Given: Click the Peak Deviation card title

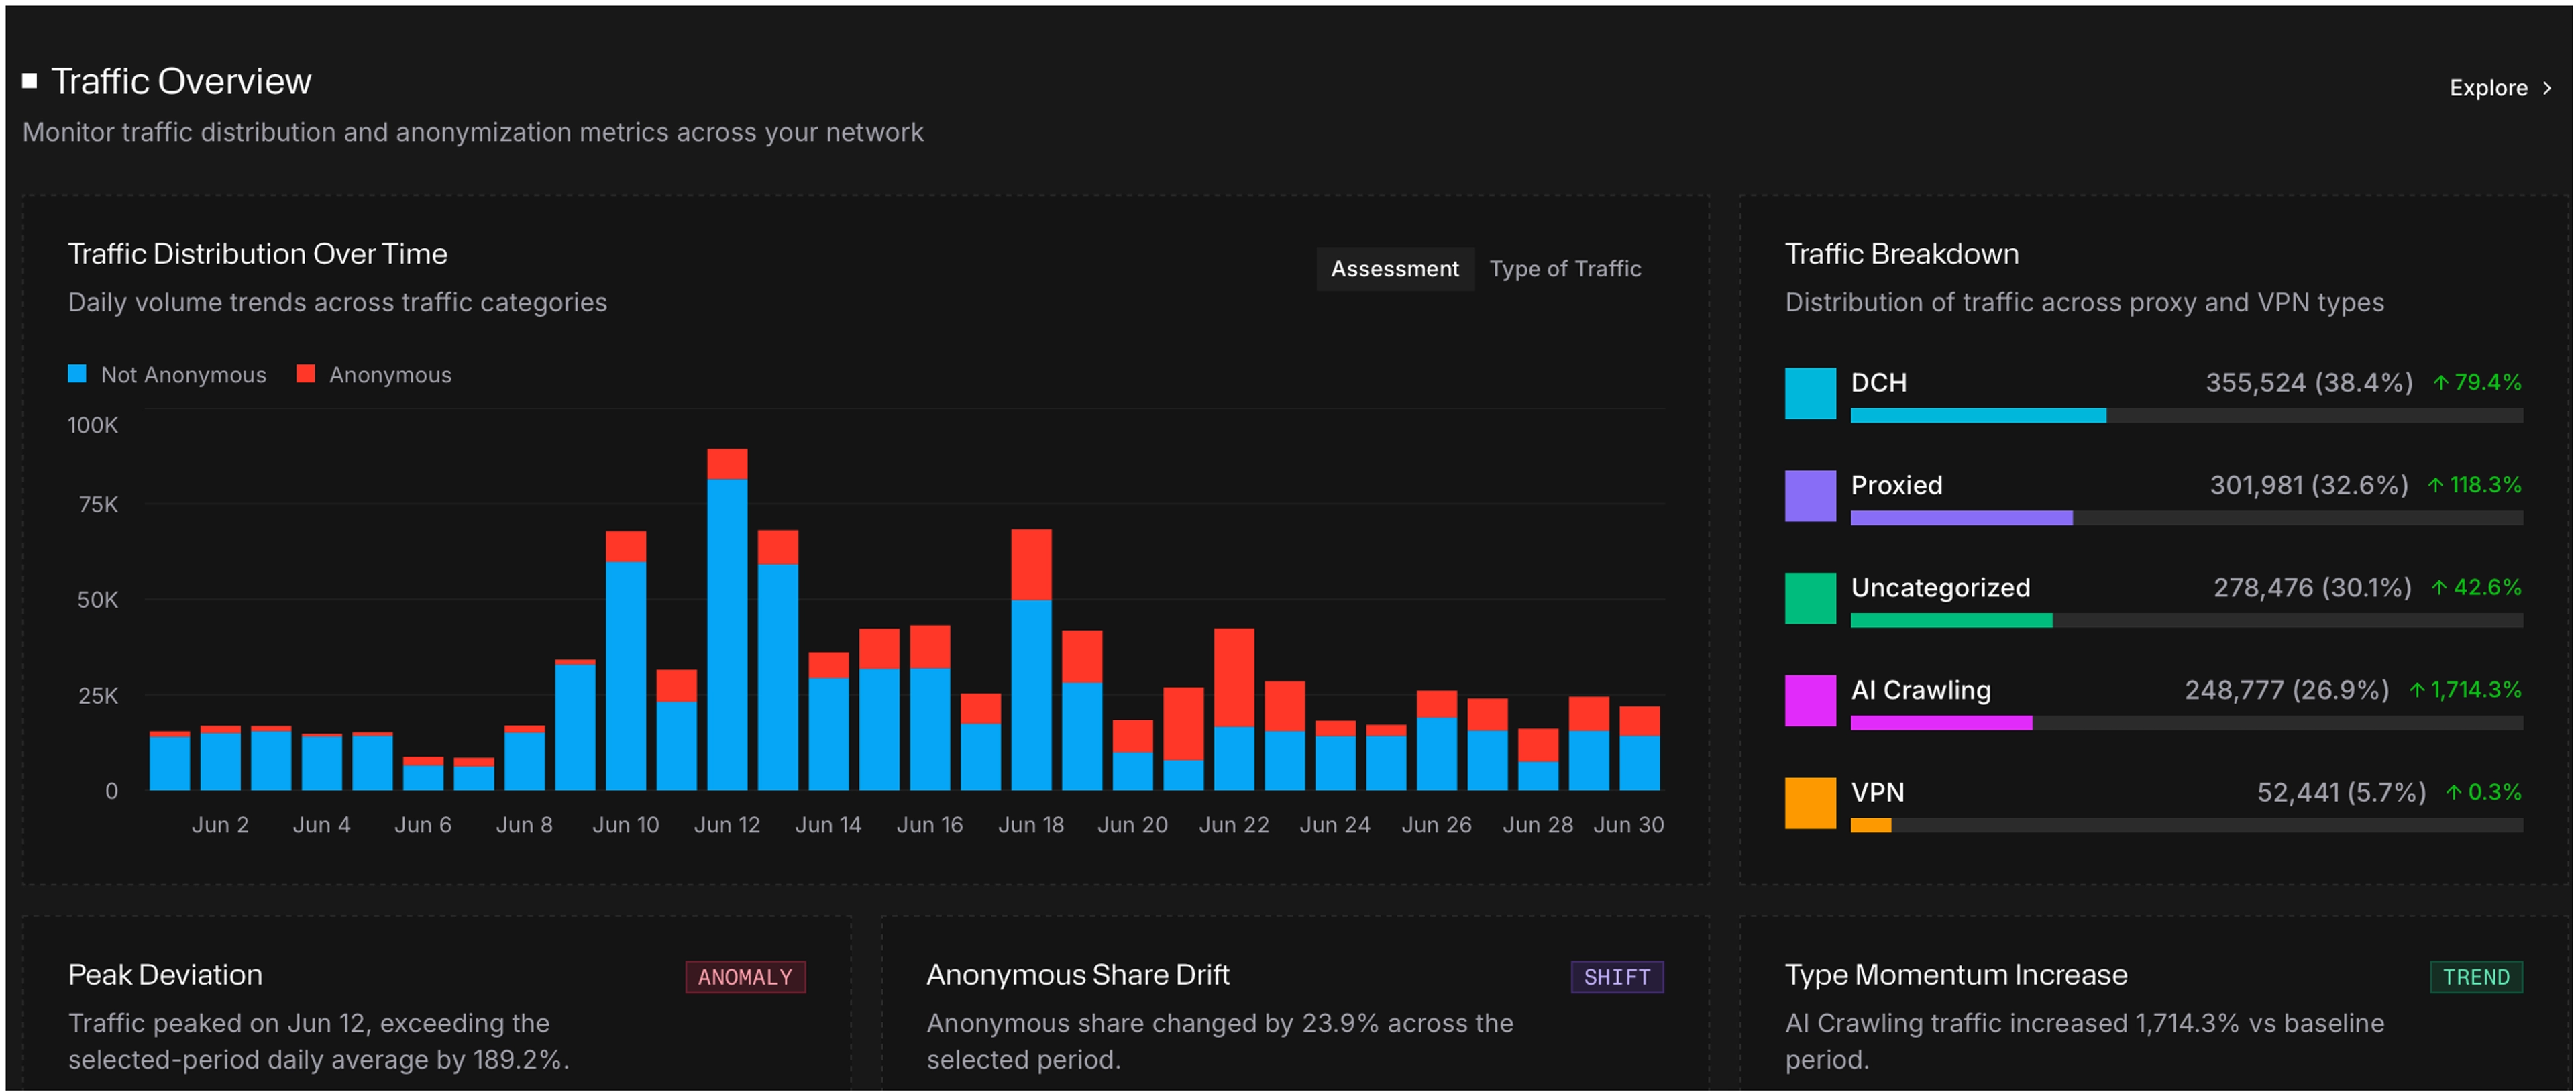Looking at the screenshot, I should [x=165, y=975].
